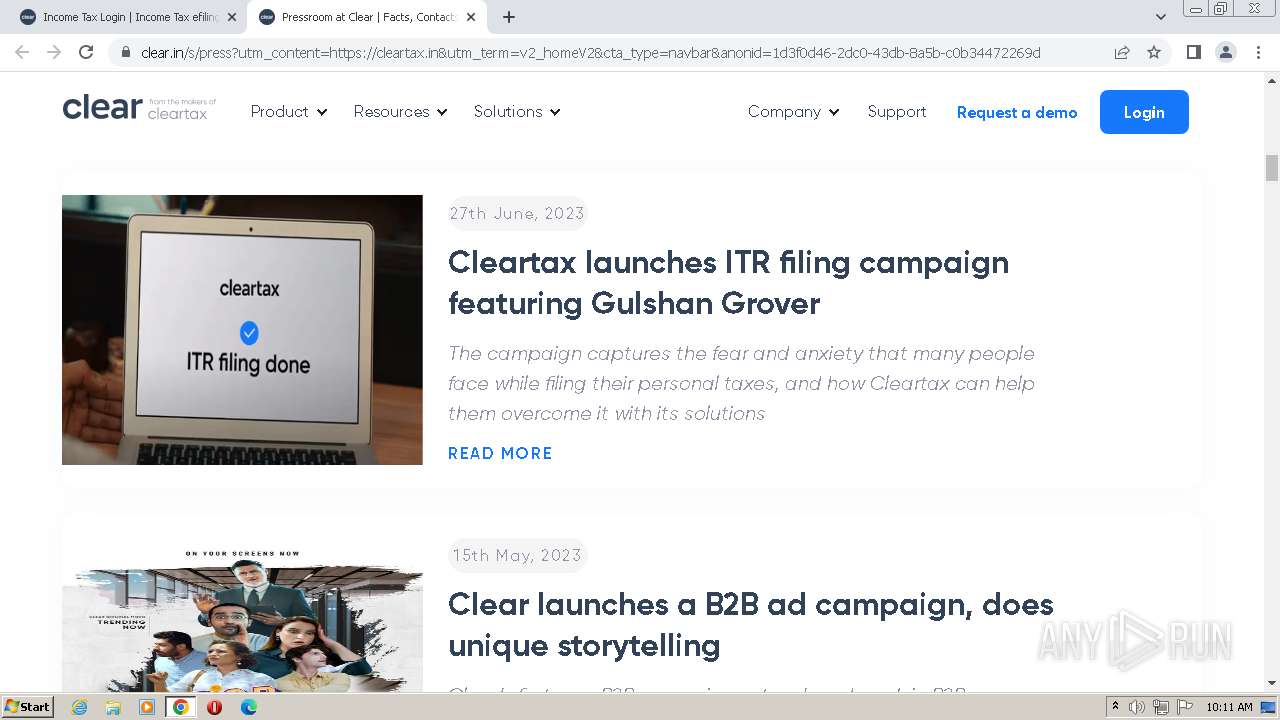Open network tray icon
The image size is (1280, 720).
(x=1161, y=707)
